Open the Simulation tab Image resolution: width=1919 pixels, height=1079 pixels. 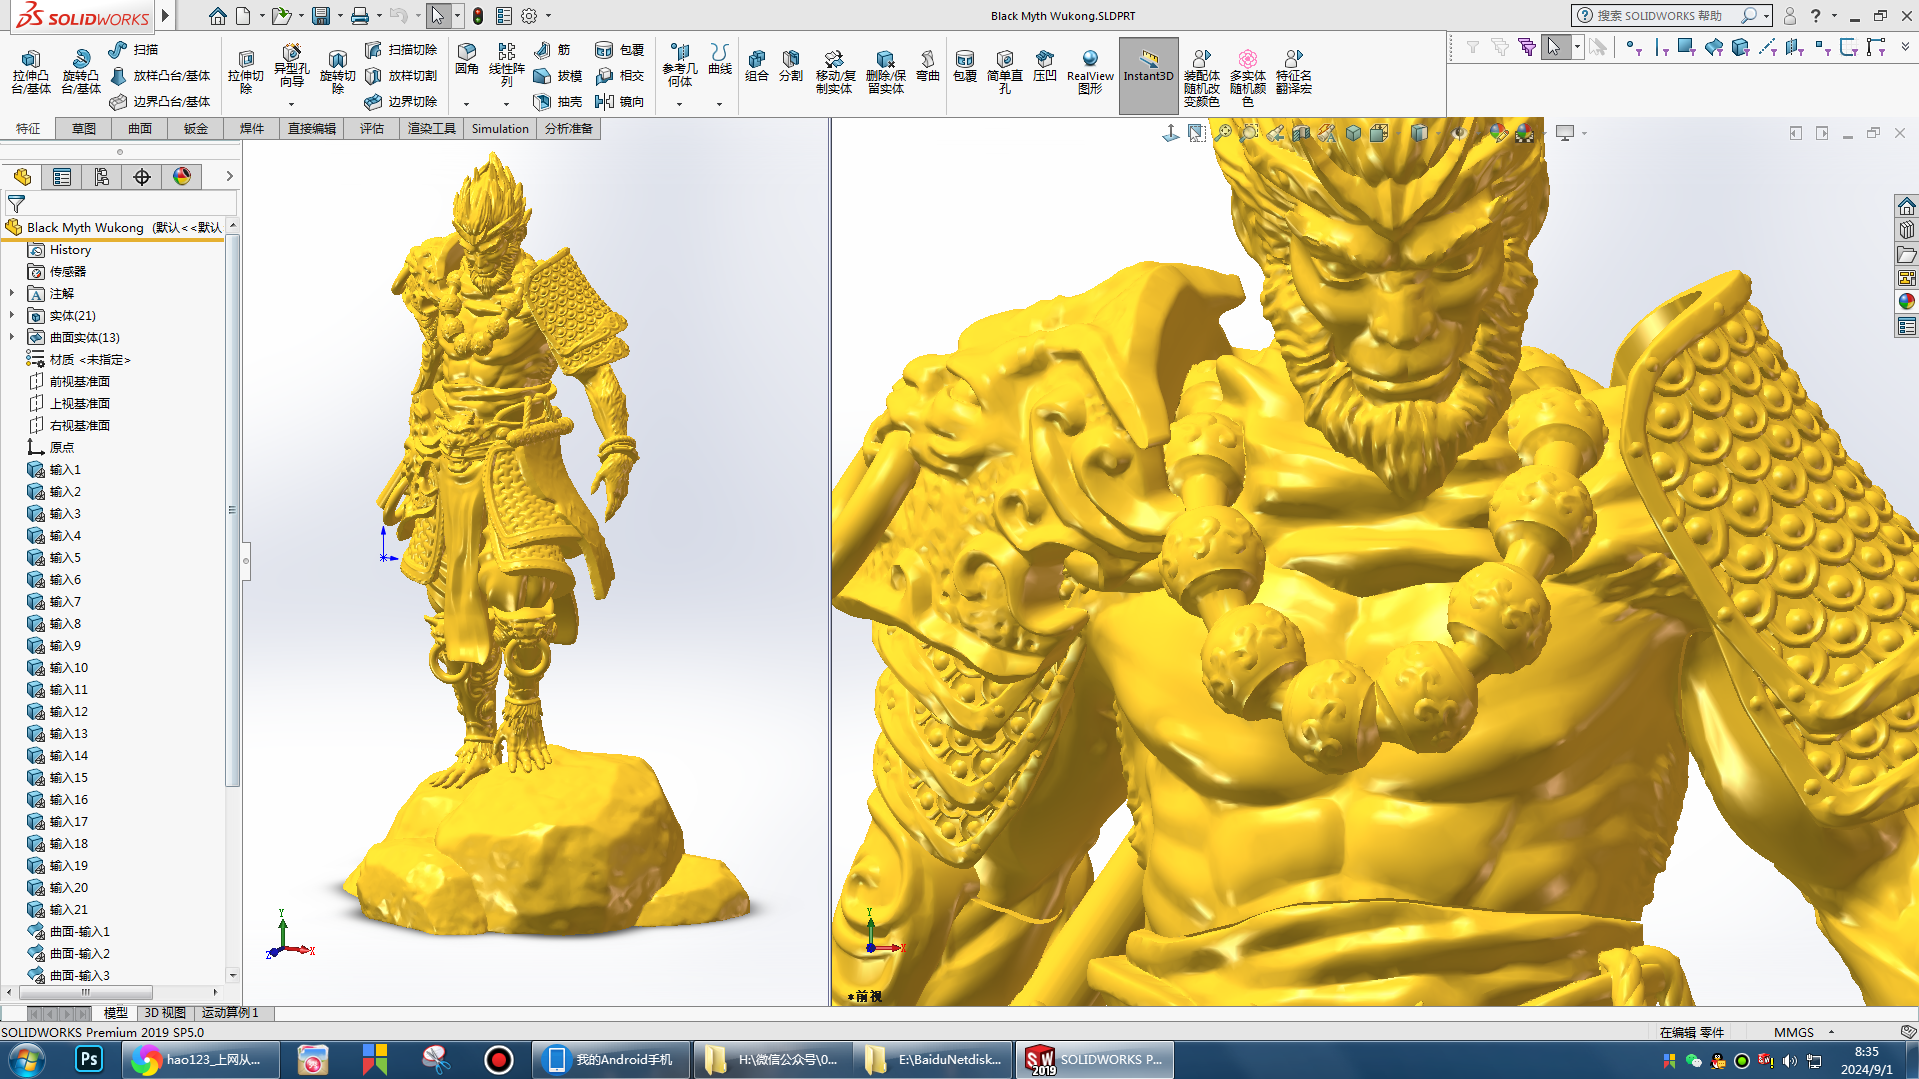(500, 129)
